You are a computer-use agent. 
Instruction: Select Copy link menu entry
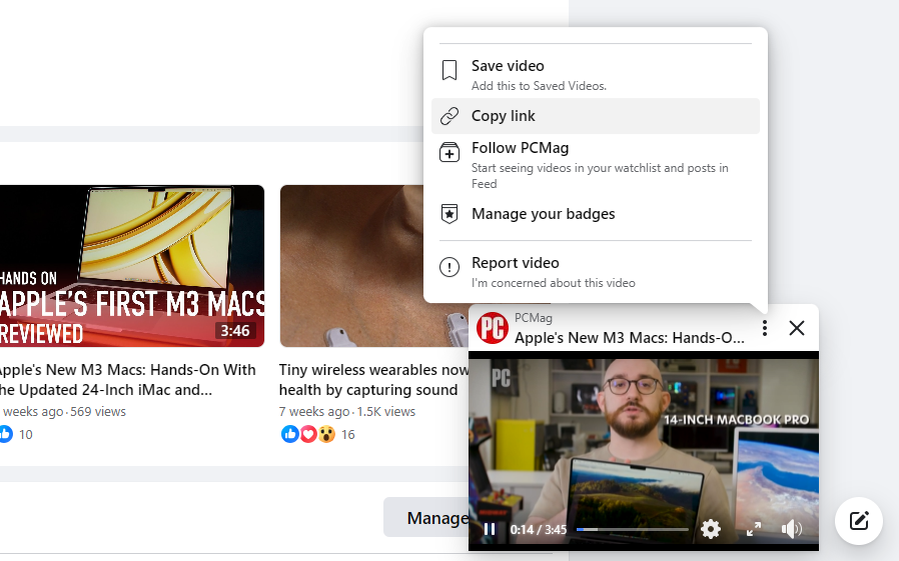[x=595, y=116]
